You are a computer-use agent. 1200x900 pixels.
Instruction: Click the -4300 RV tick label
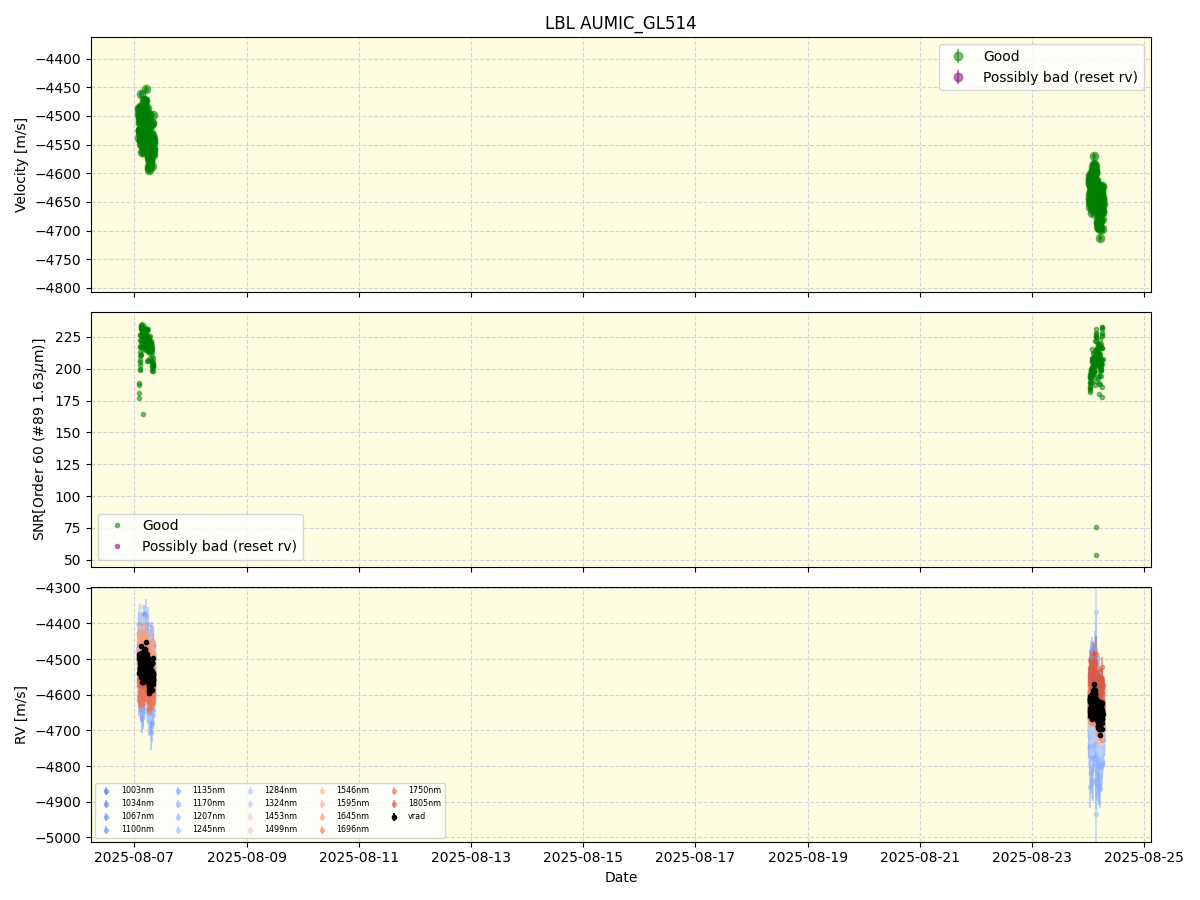point(60,588)
